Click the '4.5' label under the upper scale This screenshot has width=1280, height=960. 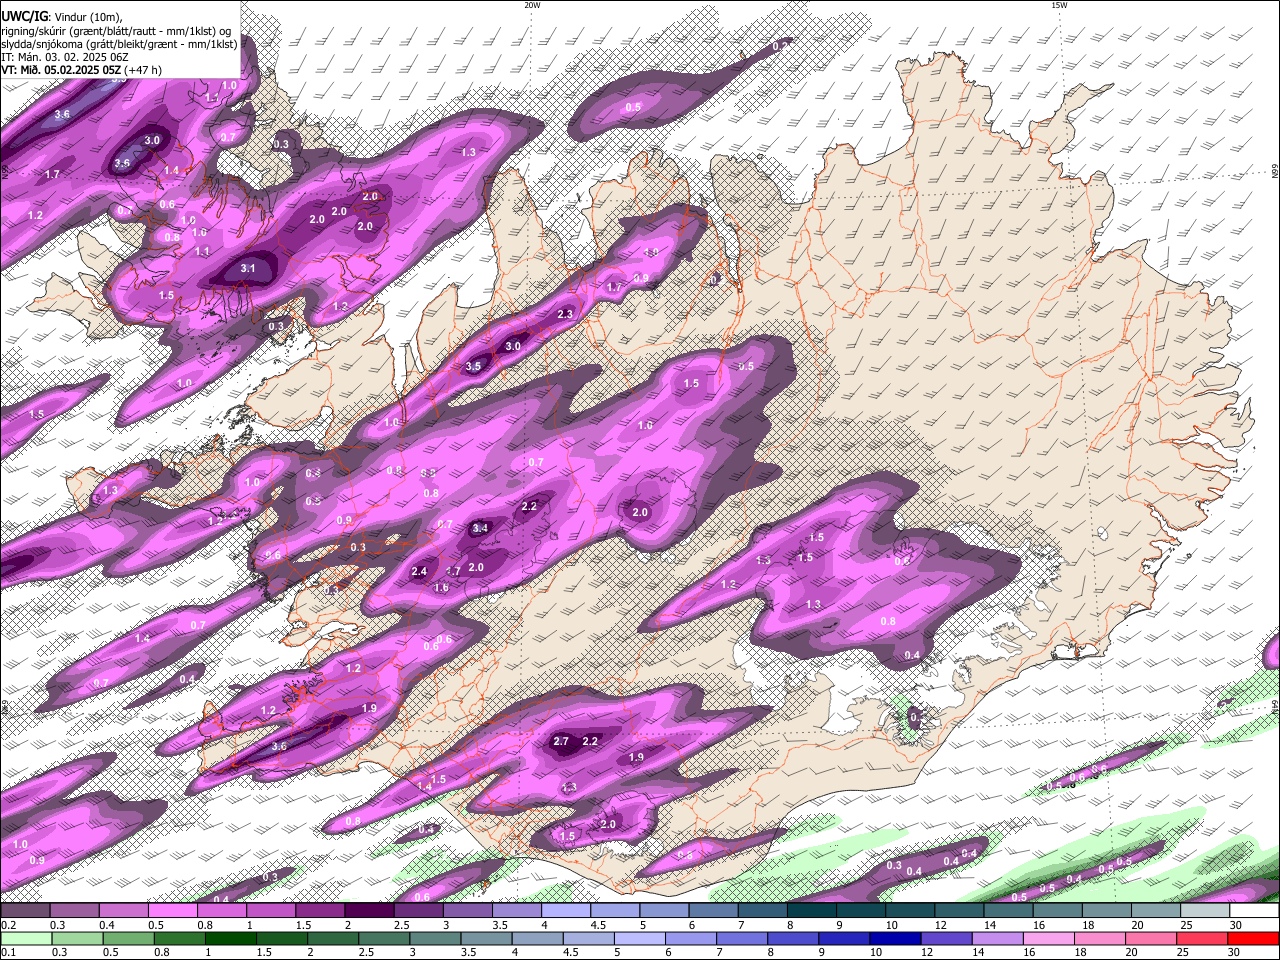(x=598, y=925)
